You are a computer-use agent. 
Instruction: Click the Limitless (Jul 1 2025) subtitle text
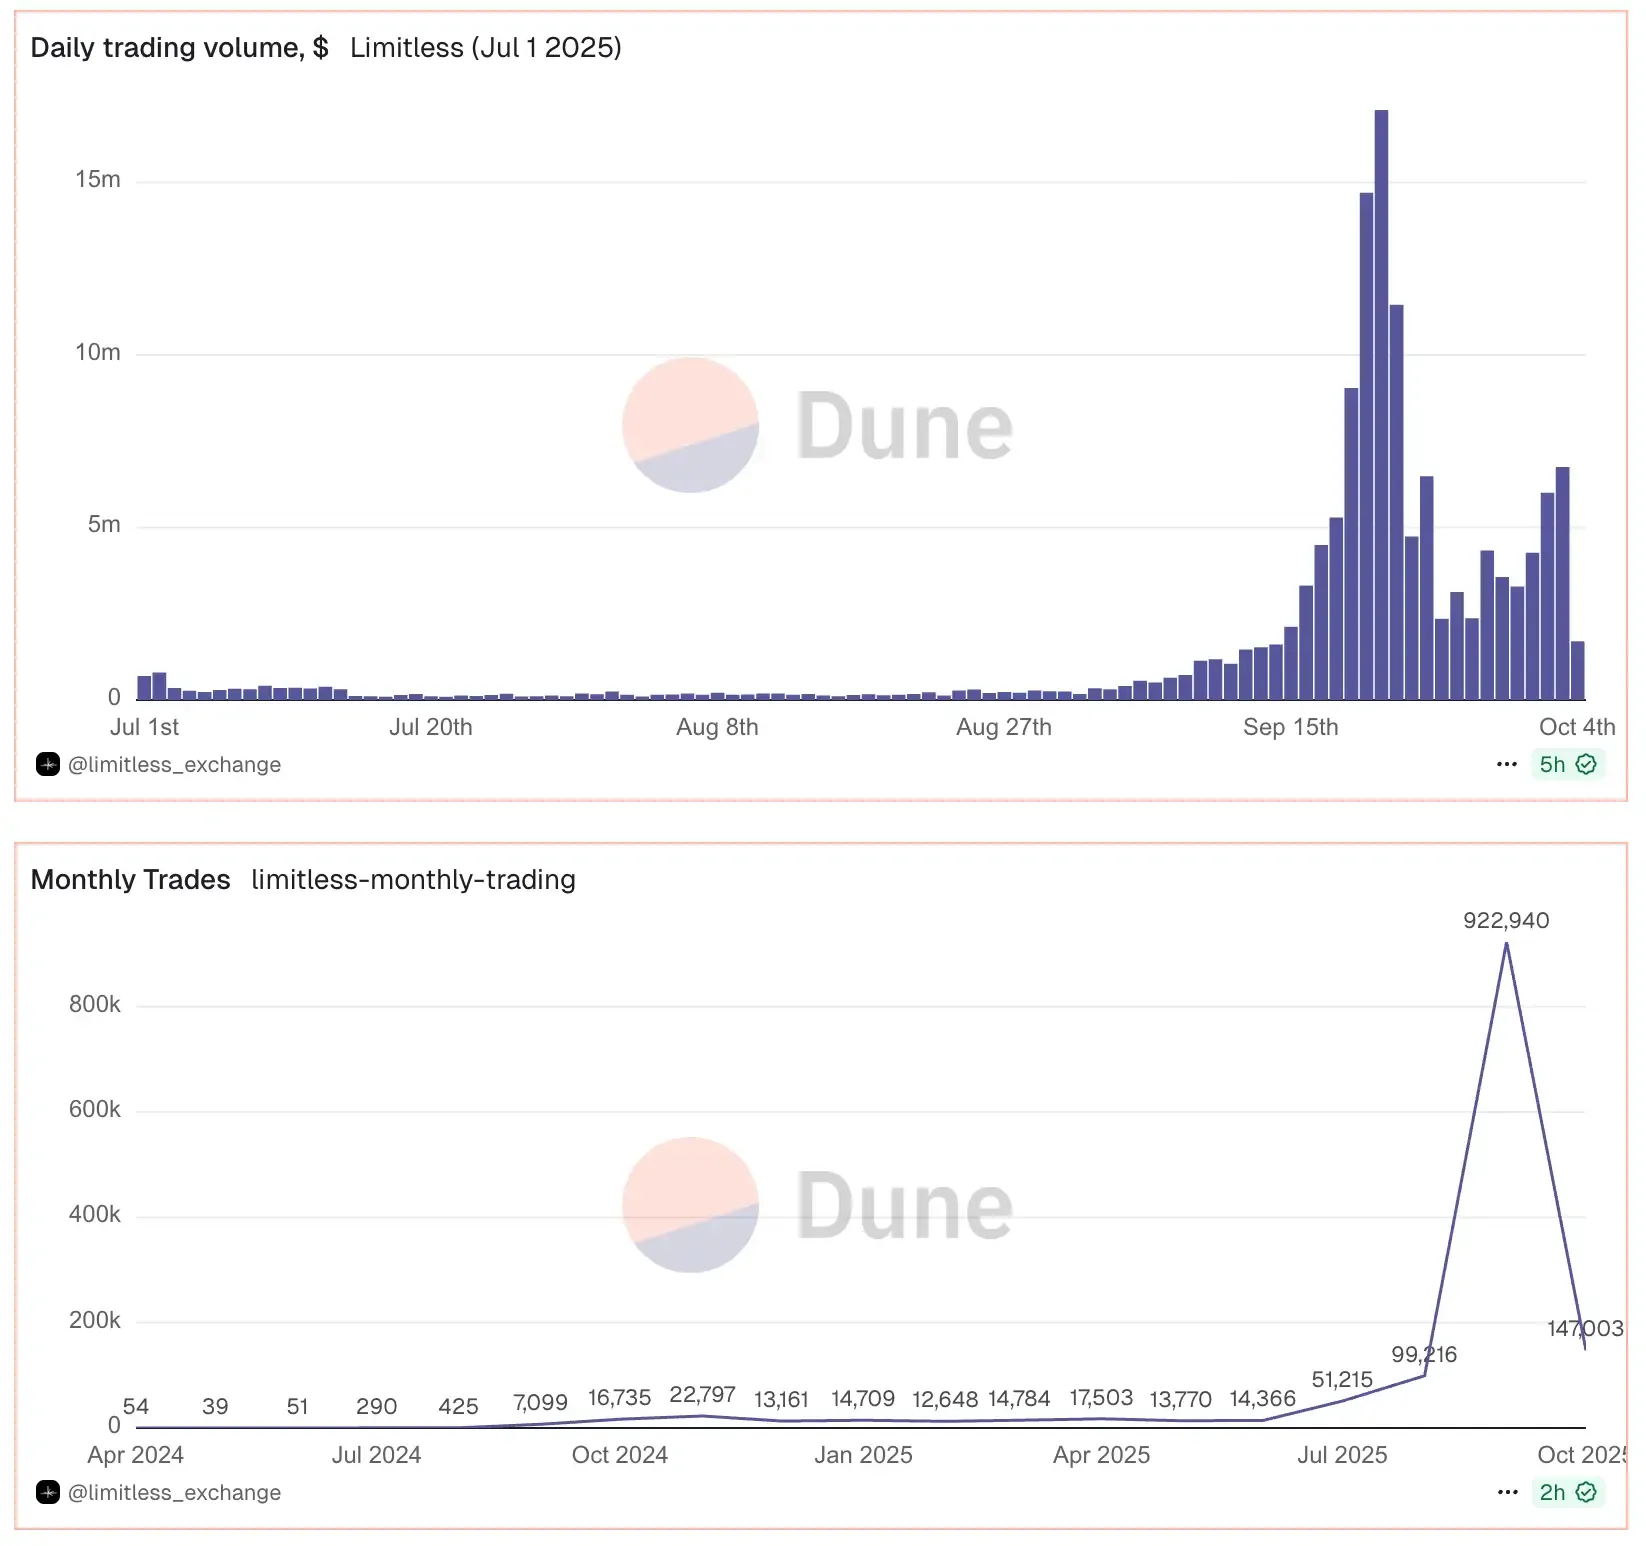click(x=485, y=47)
